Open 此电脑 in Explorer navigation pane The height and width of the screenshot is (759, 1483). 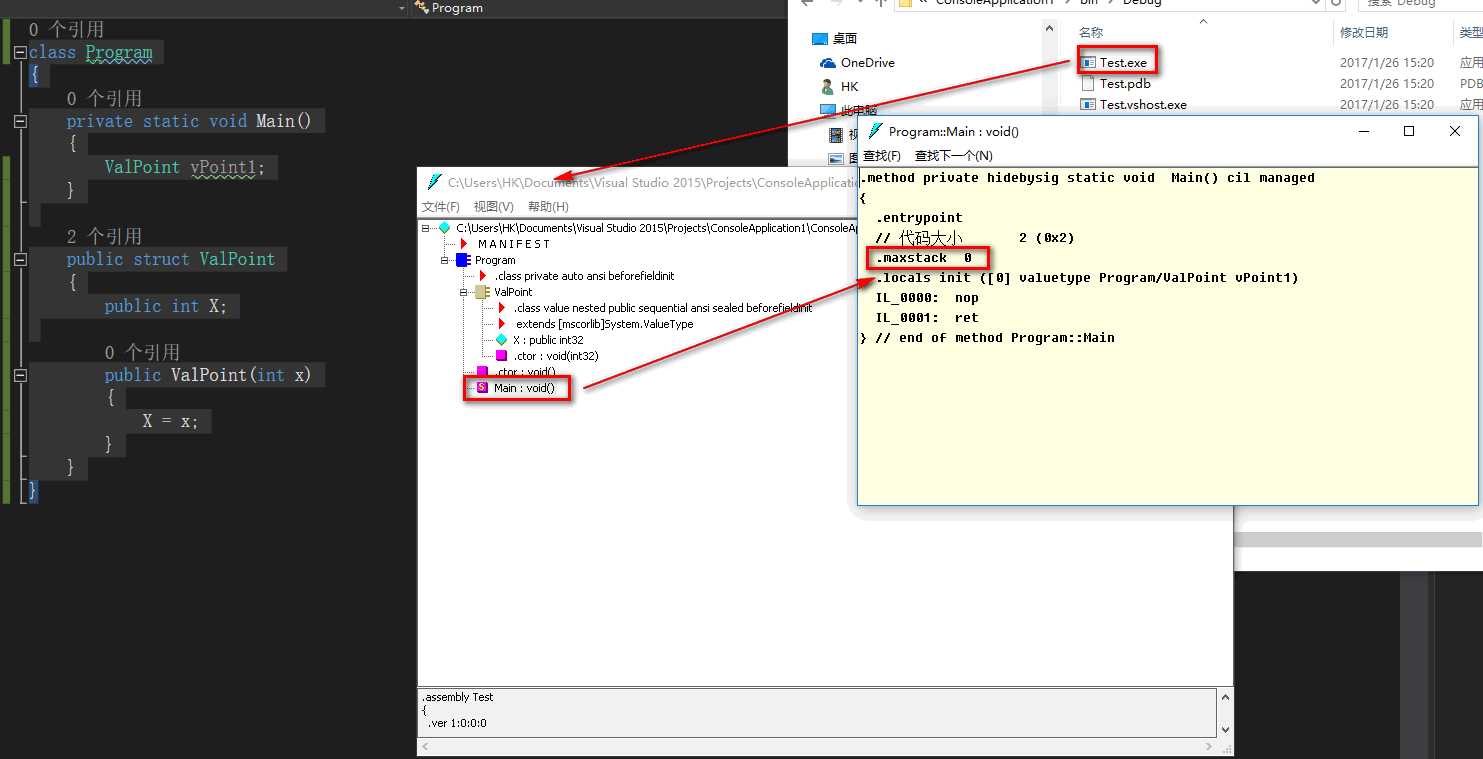[858, 110]
